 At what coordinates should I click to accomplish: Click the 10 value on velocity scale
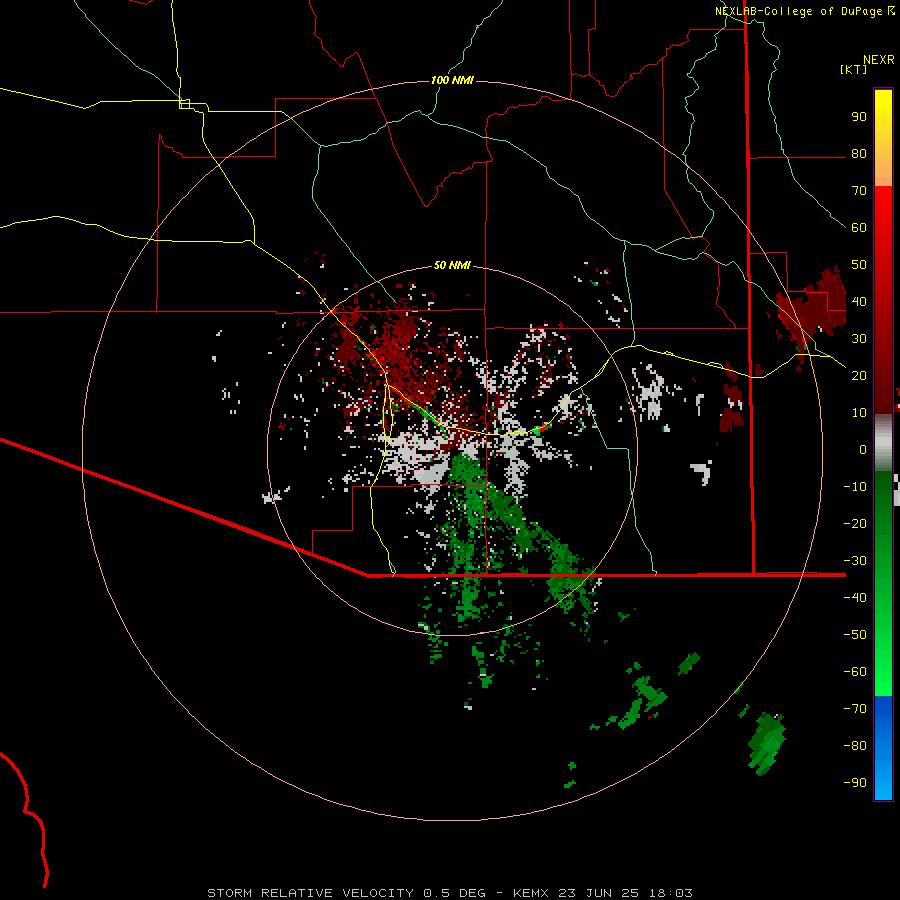tap(859, 413)
